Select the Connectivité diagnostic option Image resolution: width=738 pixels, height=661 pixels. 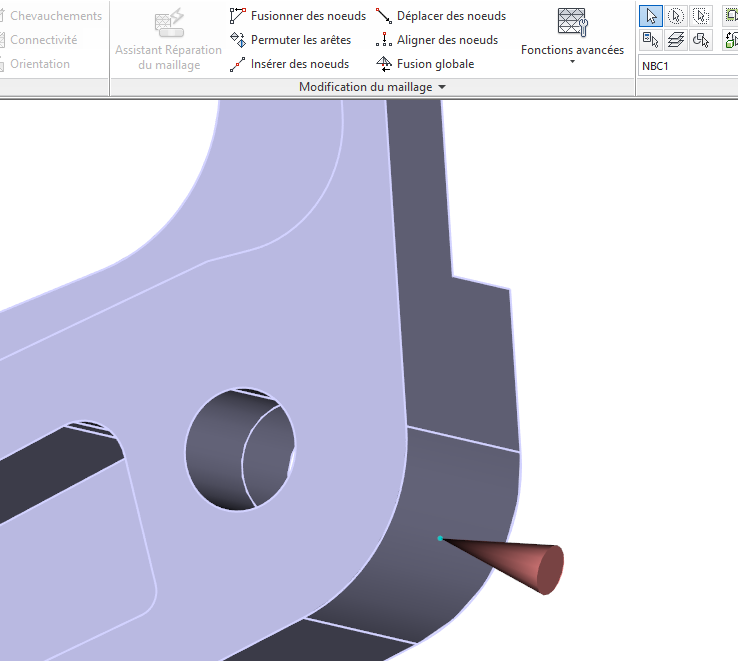(43, 40)
